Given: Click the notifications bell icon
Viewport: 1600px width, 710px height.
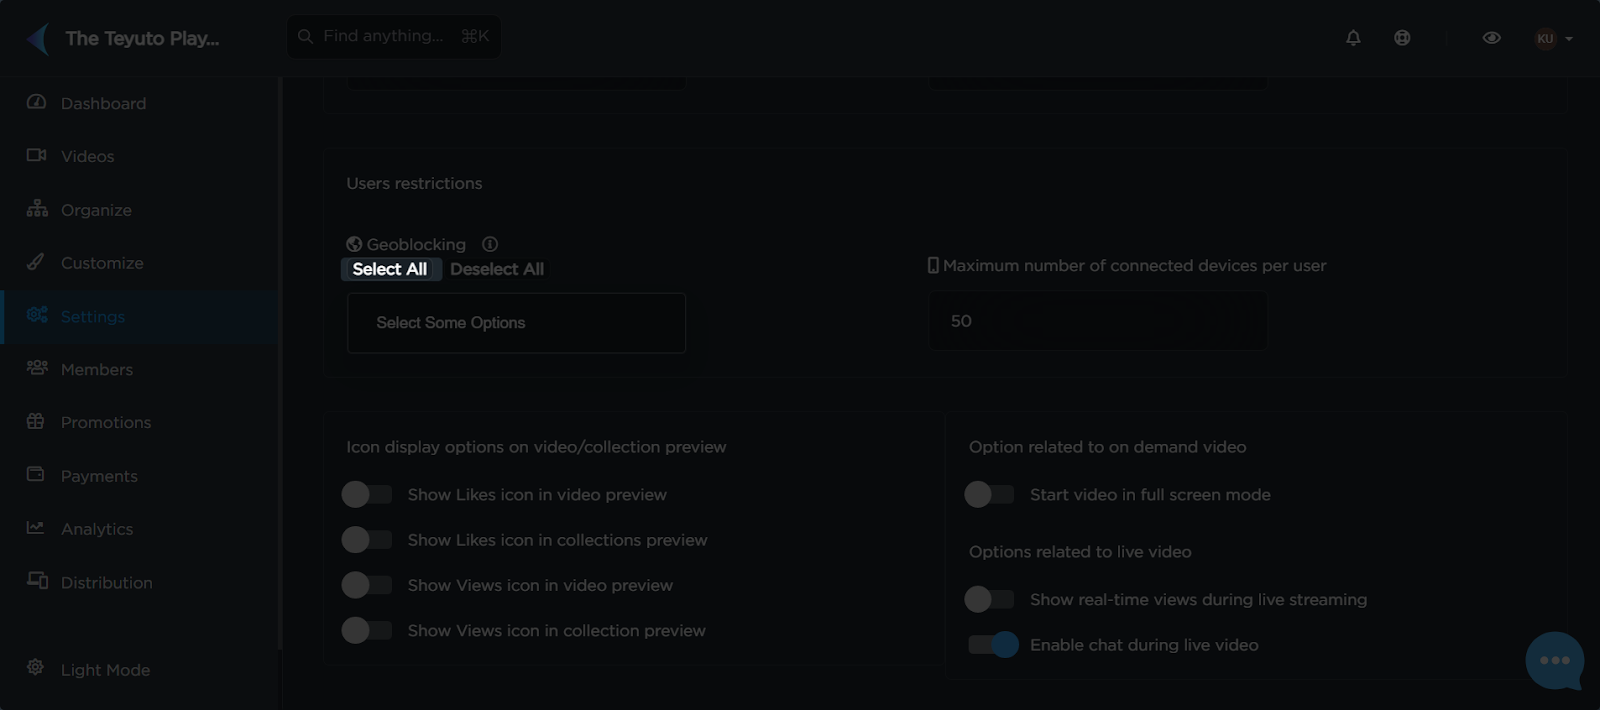Looking at the screenshot, I should click(x=1353, y=38).
